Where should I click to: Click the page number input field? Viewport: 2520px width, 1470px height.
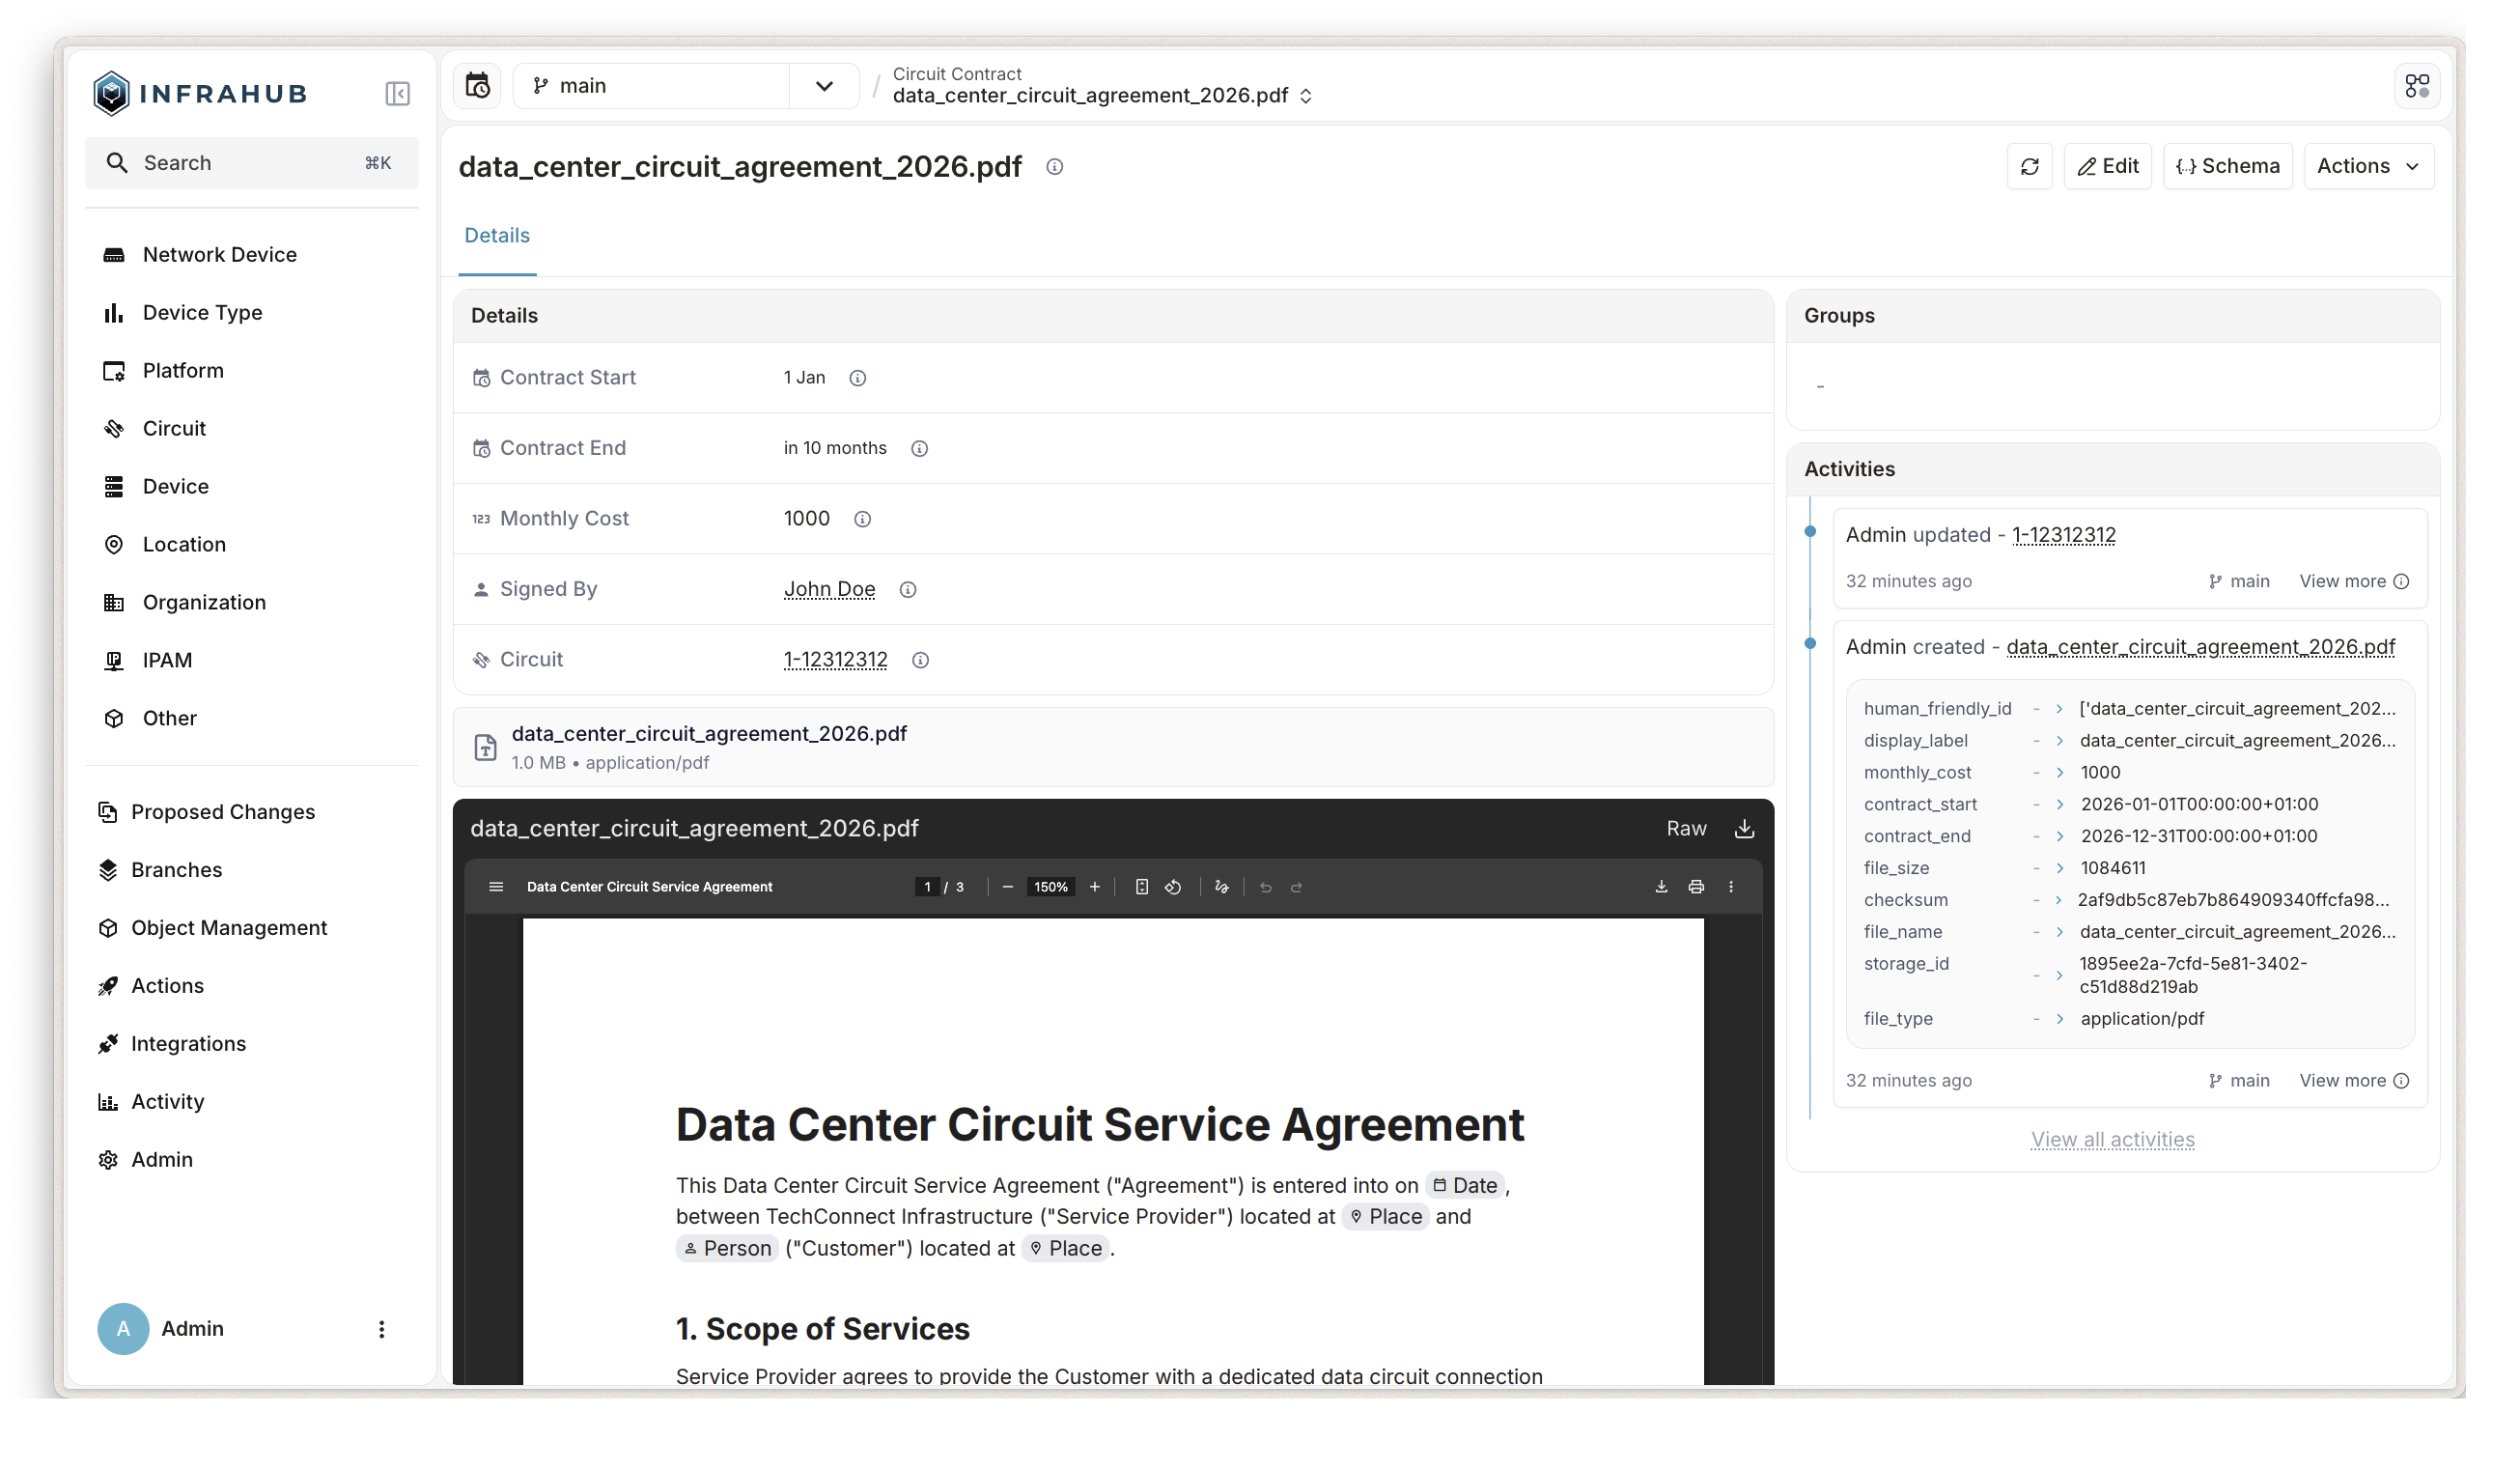click(x=928, y=886)
